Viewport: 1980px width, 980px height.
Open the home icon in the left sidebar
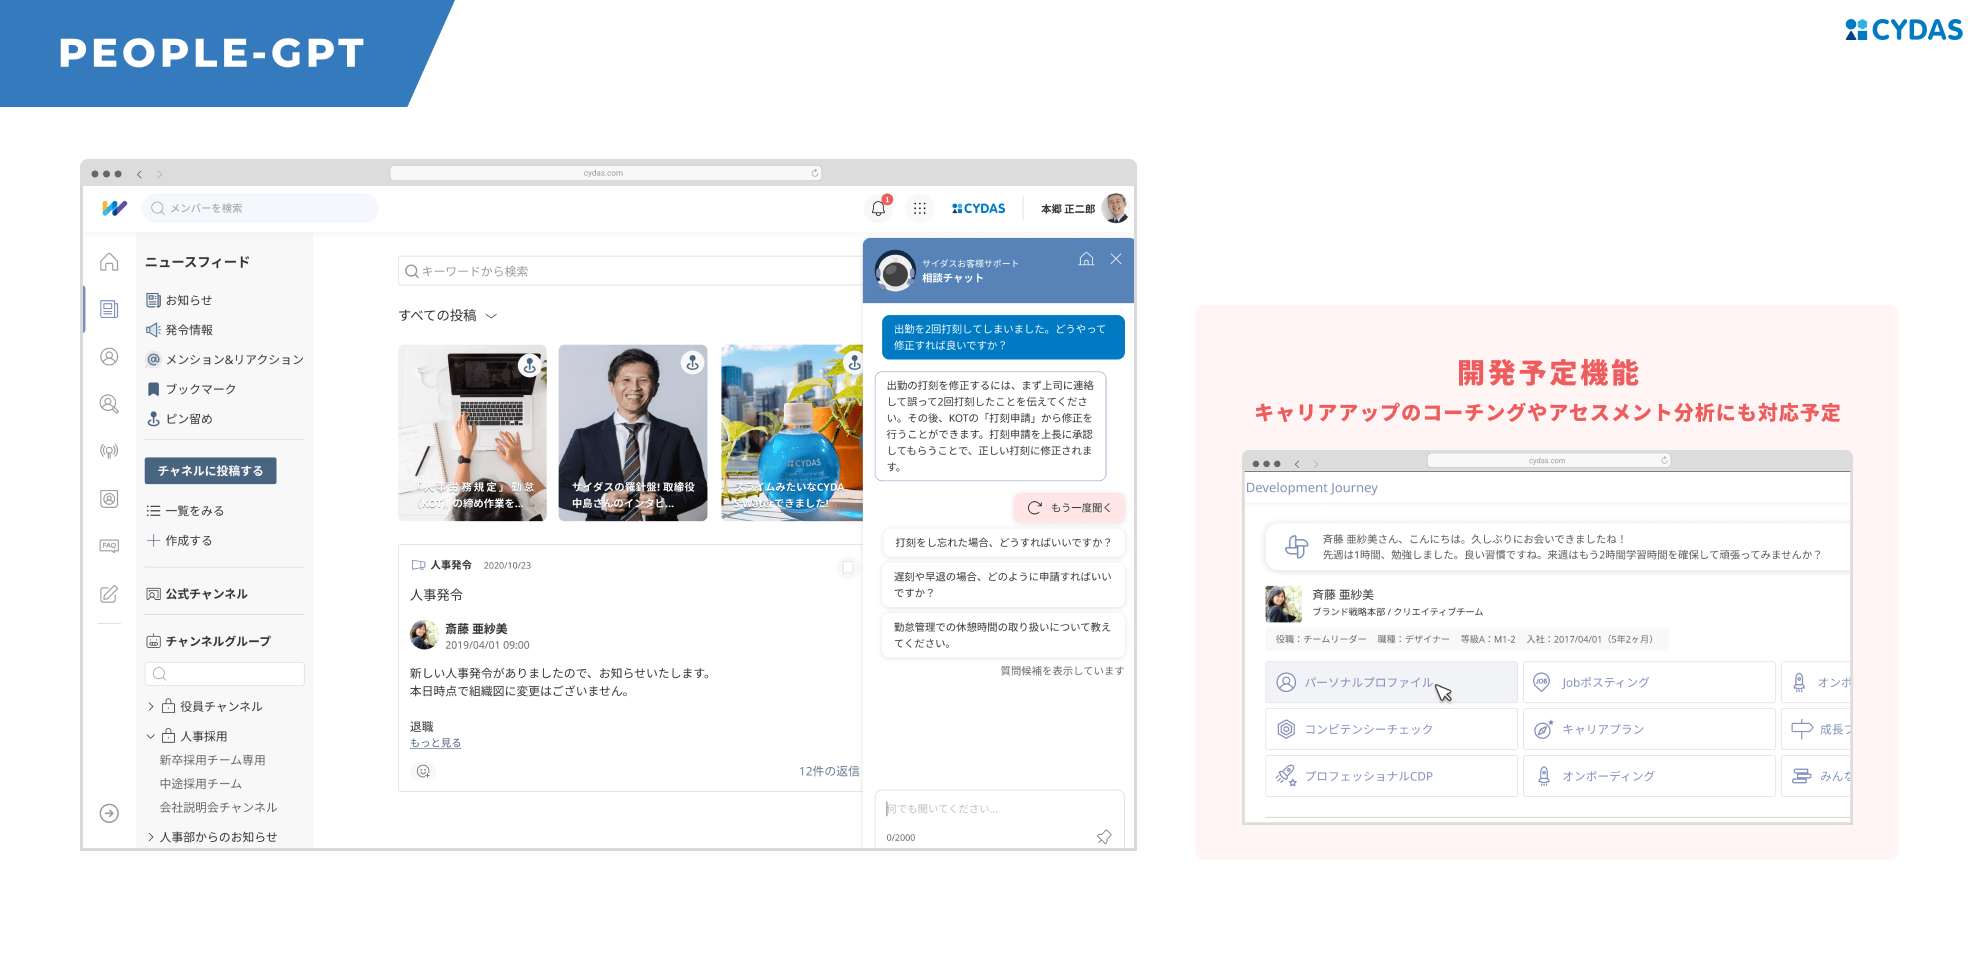pos(109,261)
